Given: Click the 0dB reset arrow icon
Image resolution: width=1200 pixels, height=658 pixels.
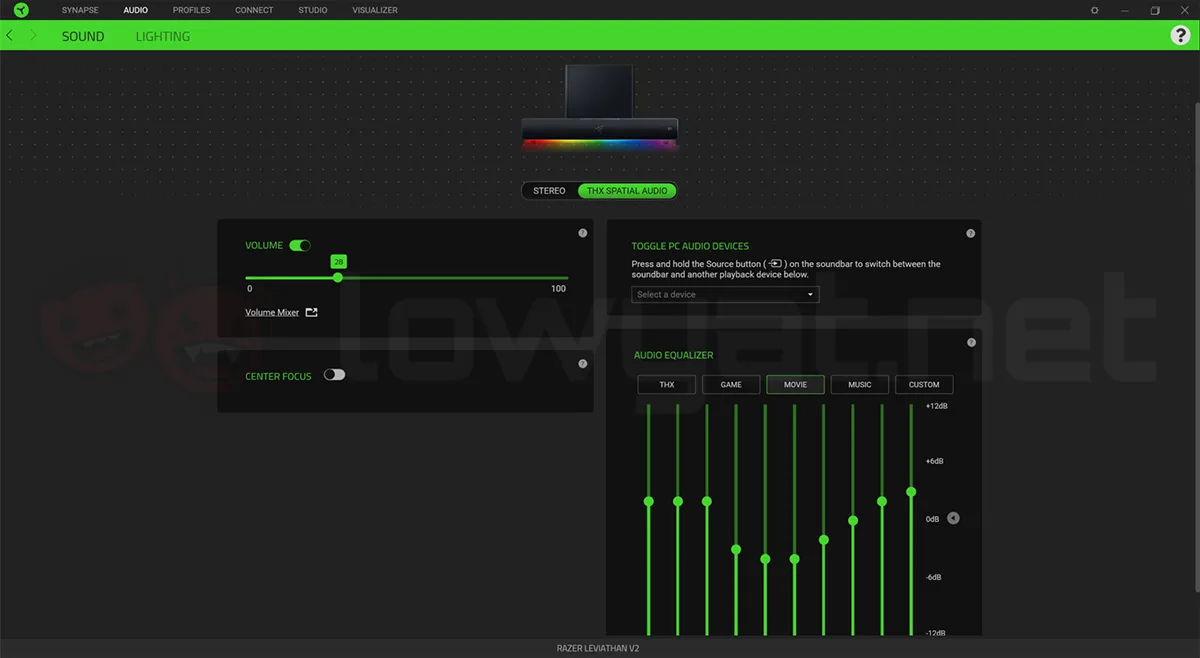Looking at the screenshot, I should click(x=953, y=518).
